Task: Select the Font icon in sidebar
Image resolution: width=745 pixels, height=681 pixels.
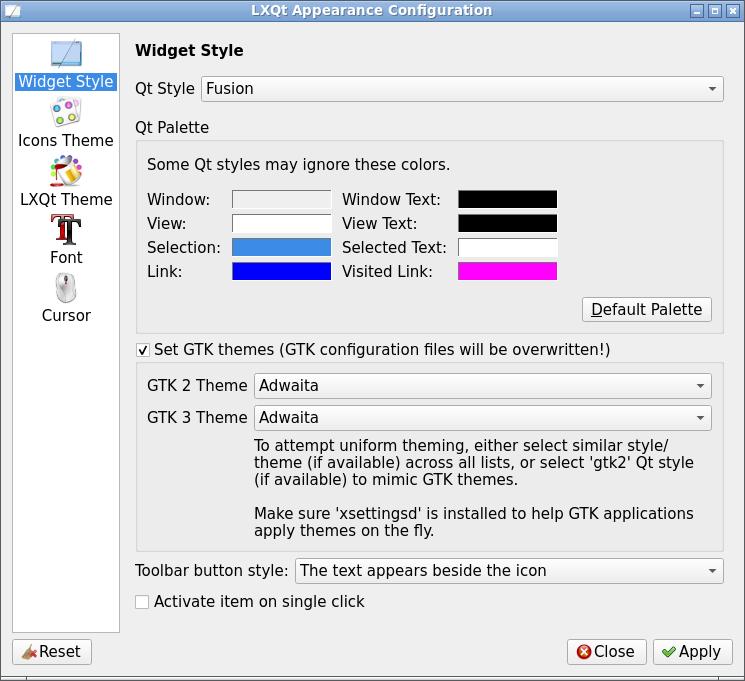Action: pyautogui.click(x=66, y=230)
